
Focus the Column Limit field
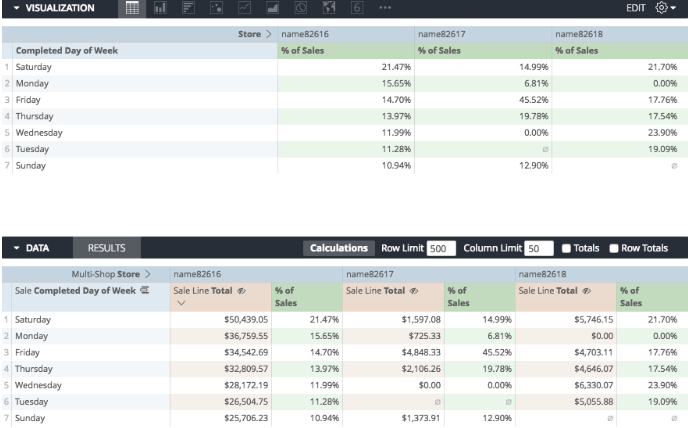pos(539,248)
